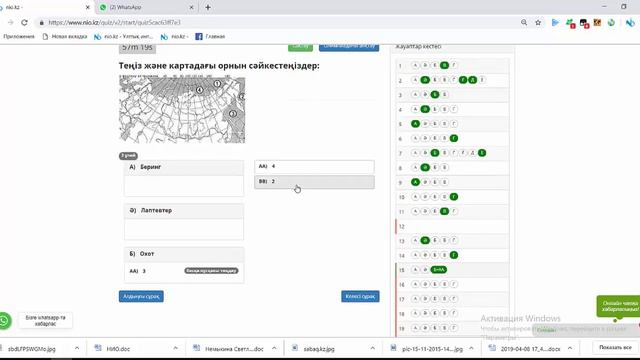Click the blue profile icon at toolbar end
This screenshot has height=360, width=640.
click(631, 22)
